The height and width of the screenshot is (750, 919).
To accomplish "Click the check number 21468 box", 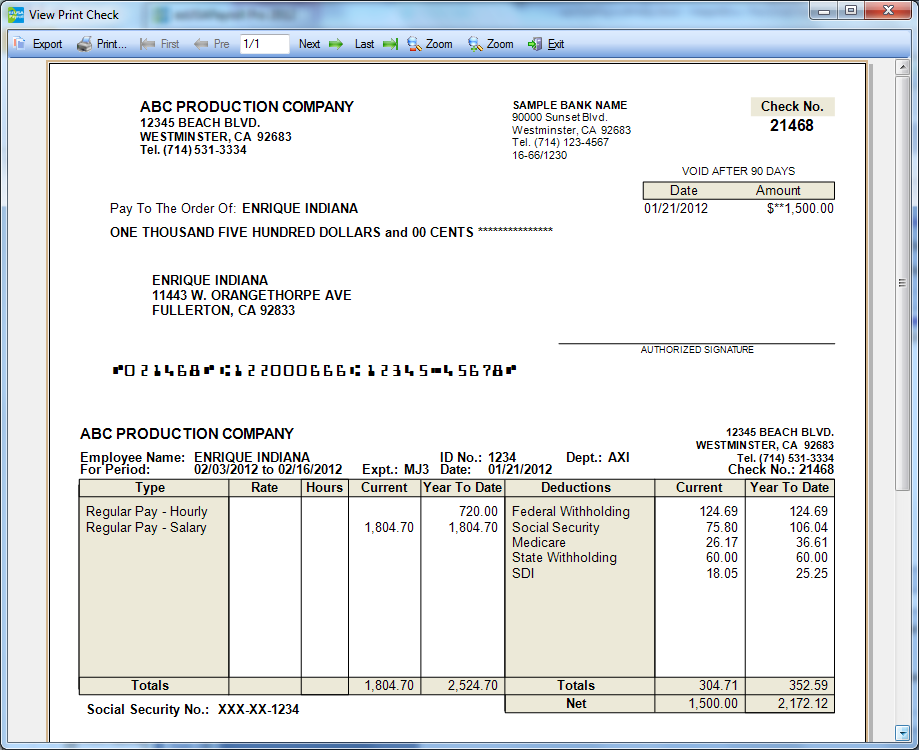I will tap(792, 125).
